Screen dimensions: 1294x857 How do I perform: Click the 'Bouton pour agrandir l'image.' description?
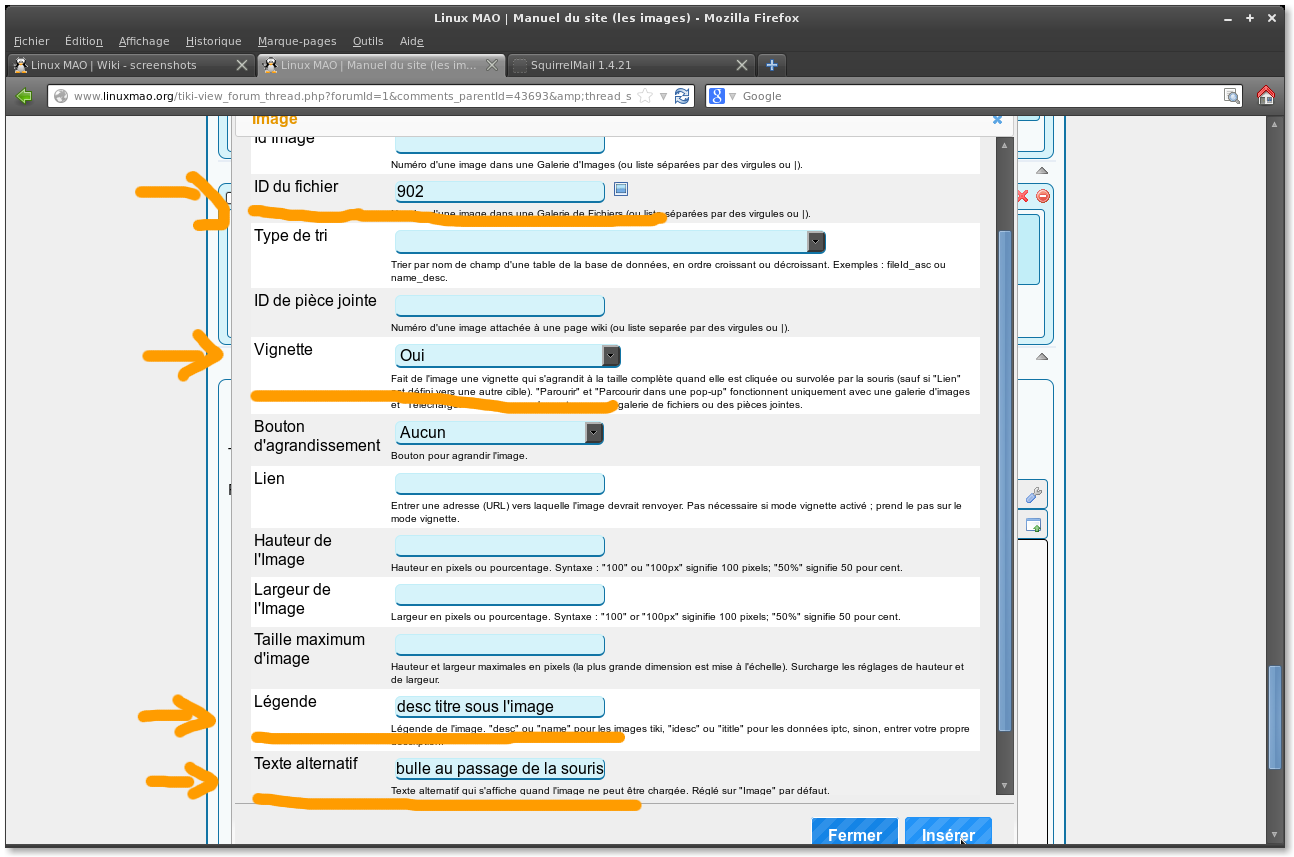coord(459,456)
